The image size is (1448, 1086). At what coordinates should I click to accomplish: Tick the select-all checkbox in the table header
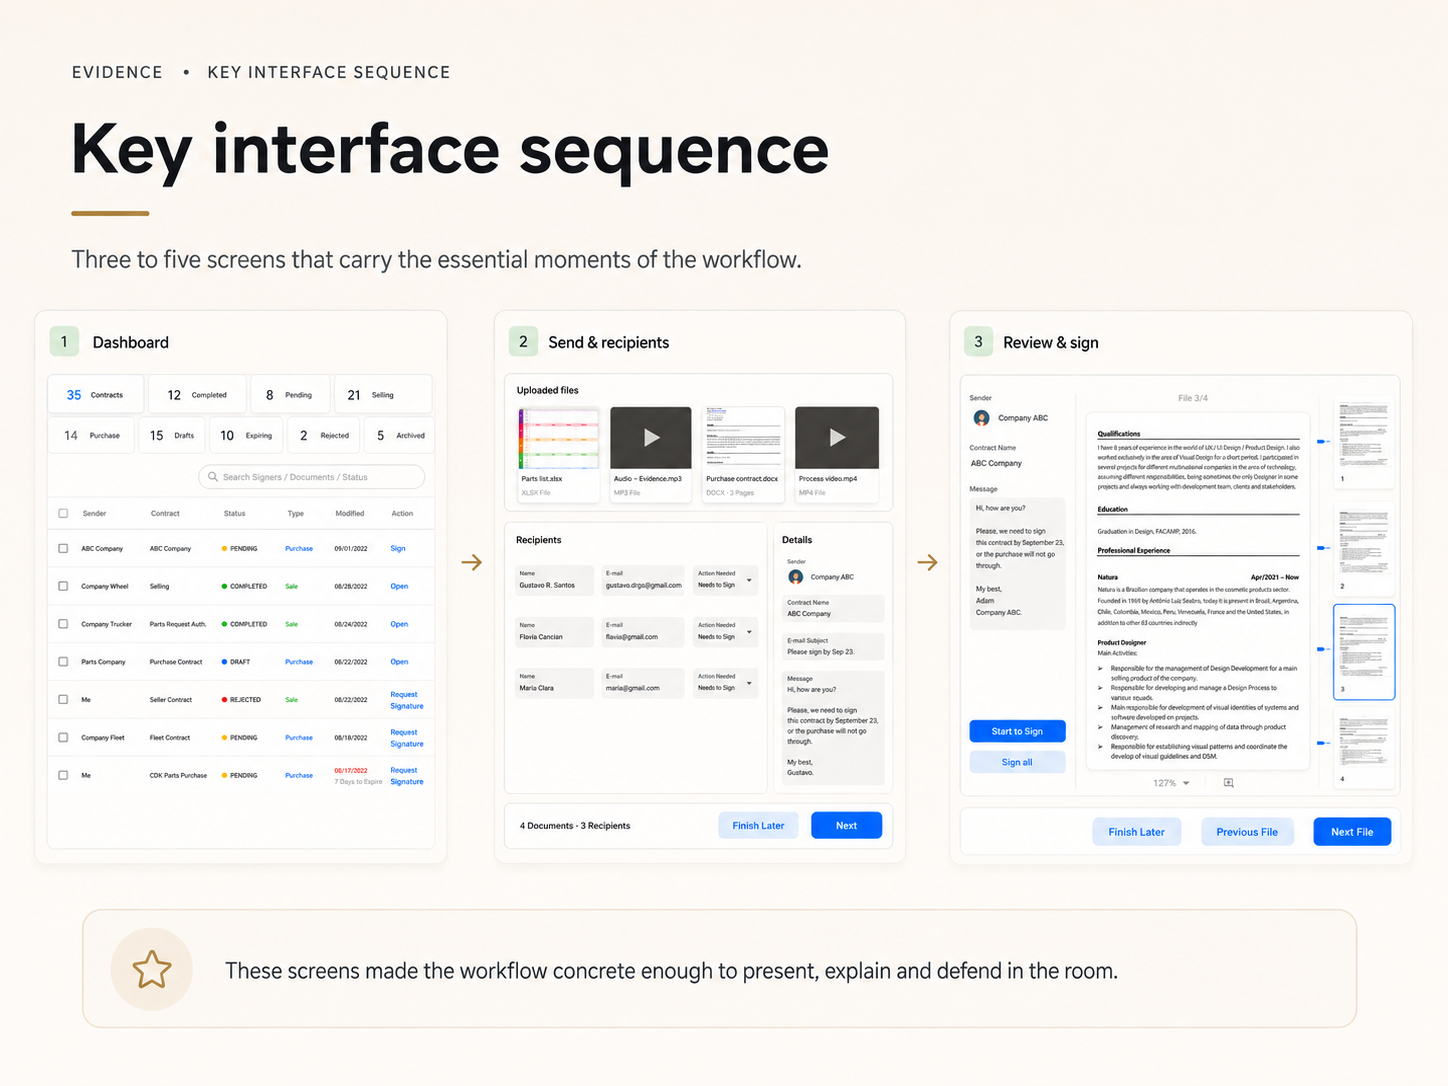click(x=63, y=513)
